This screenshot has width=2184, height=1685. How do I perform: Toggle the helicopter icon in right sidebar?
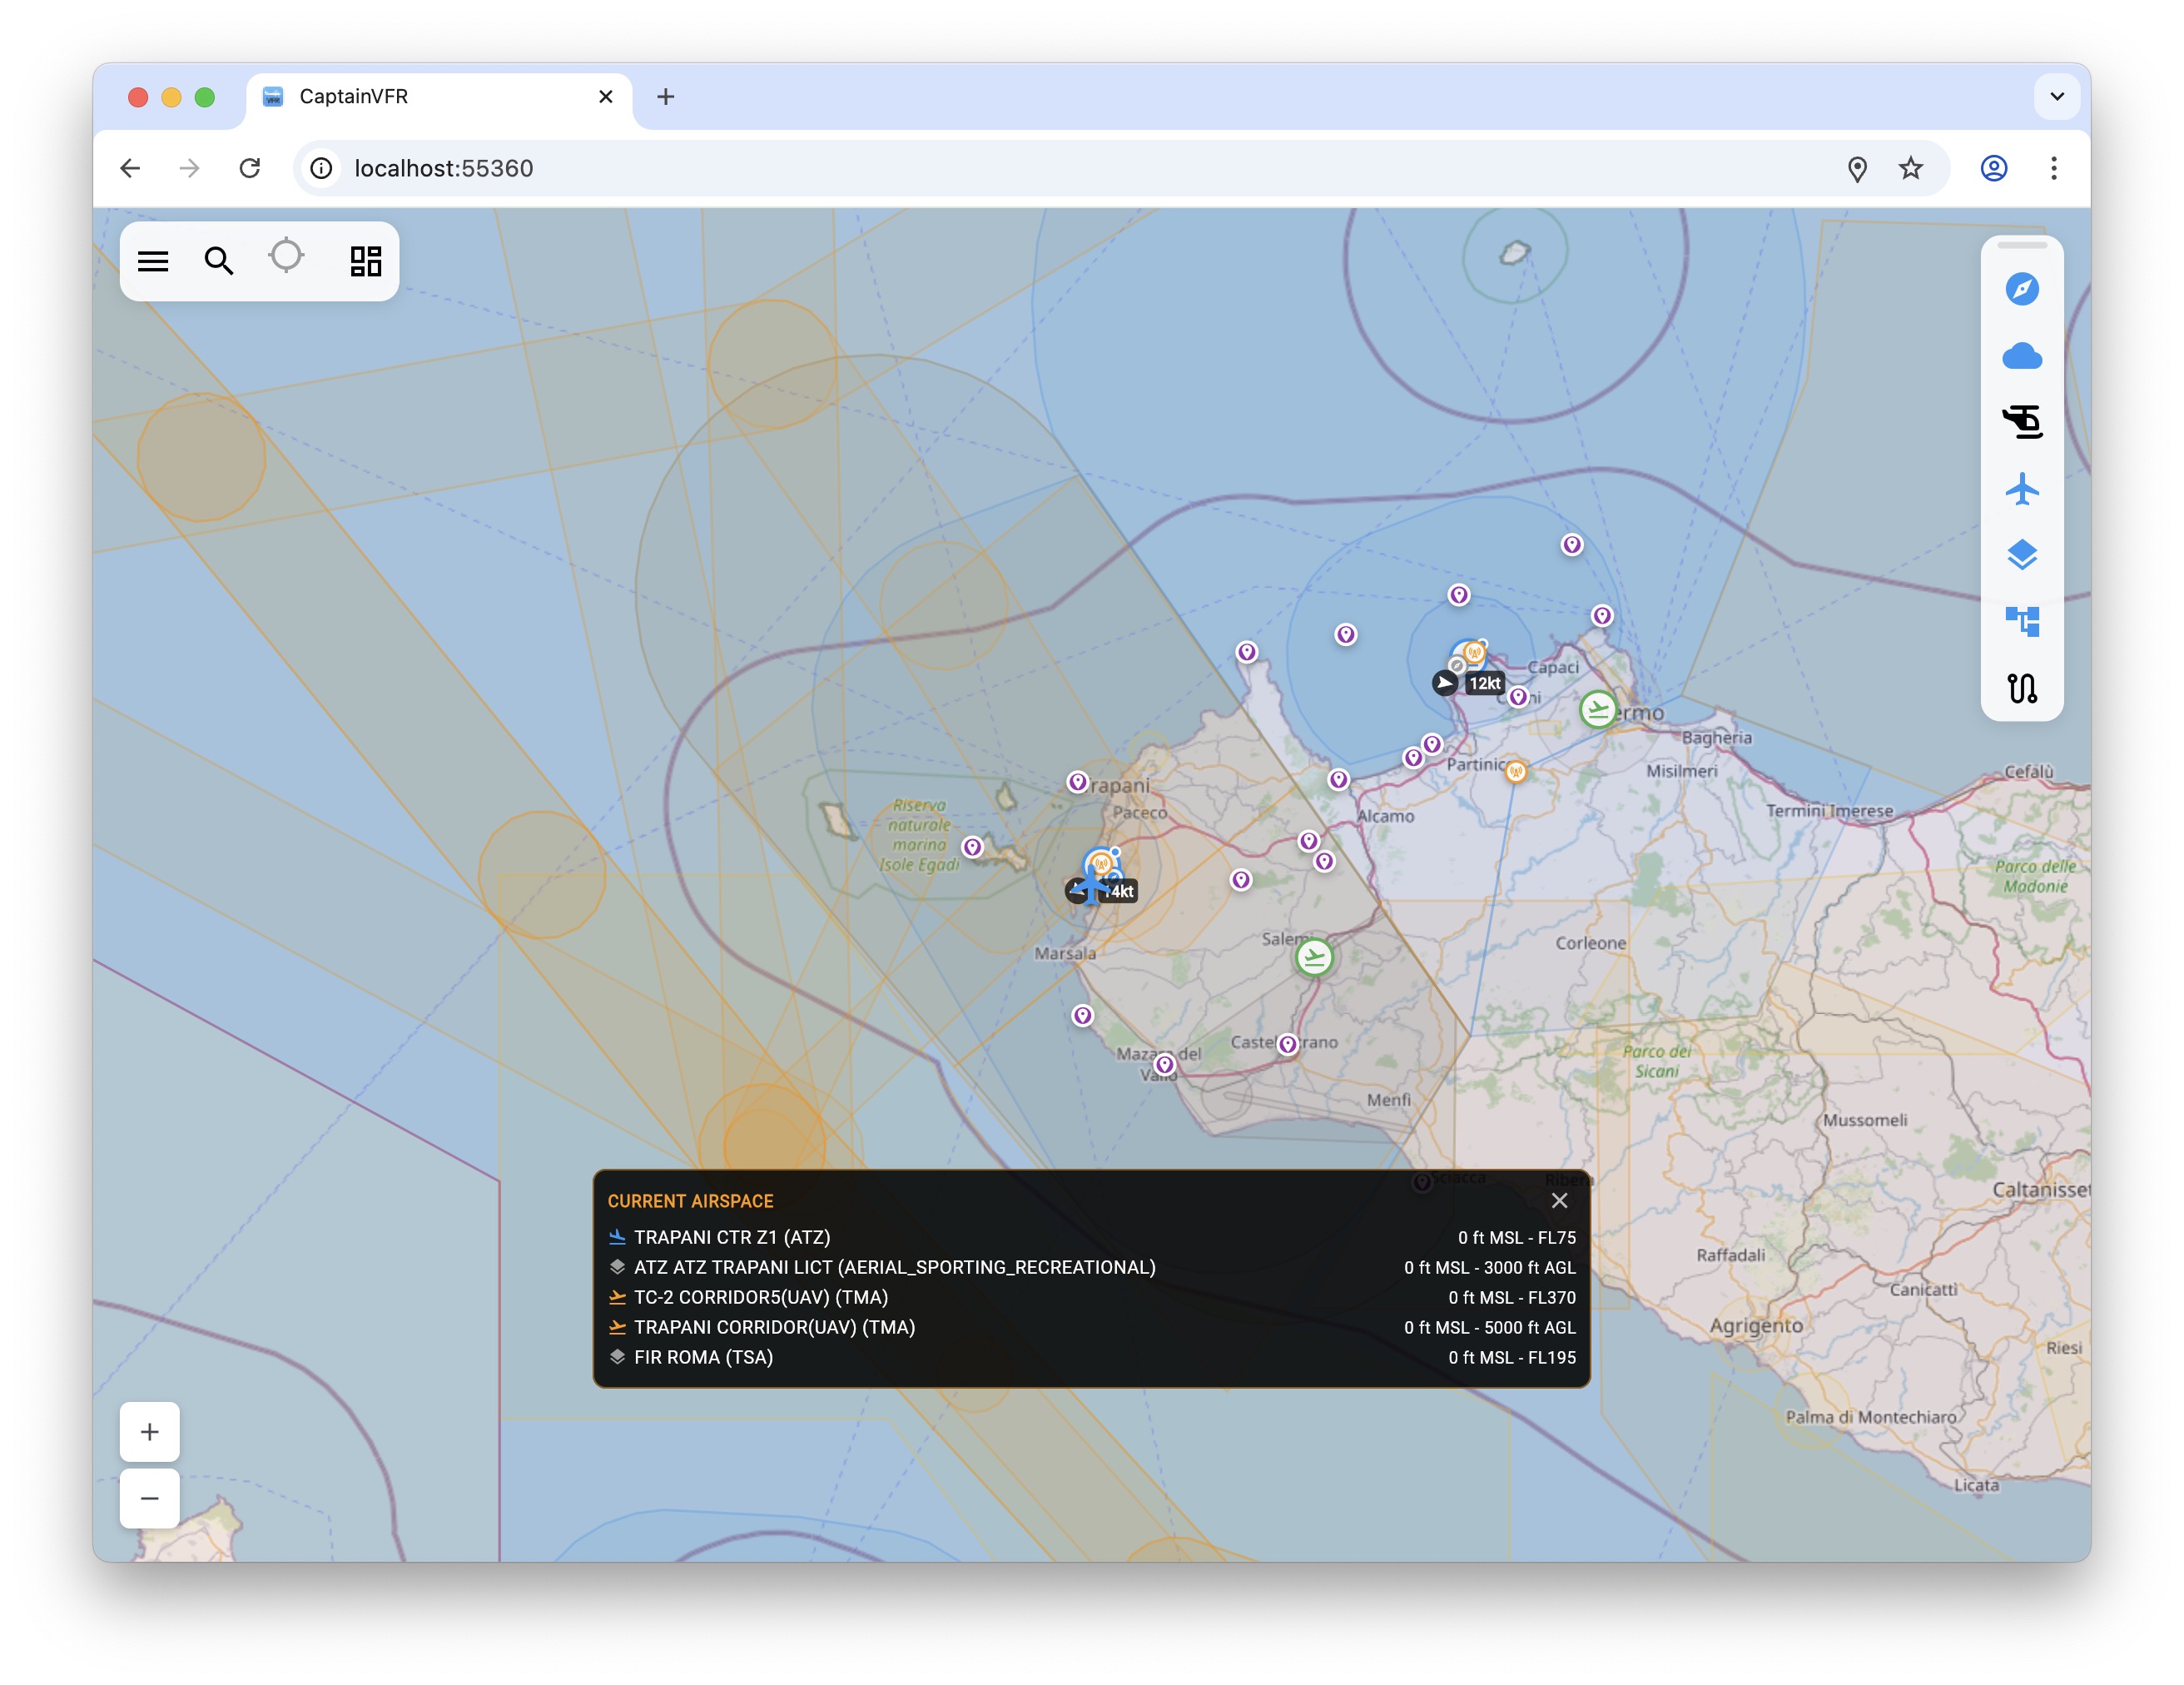2021,422
